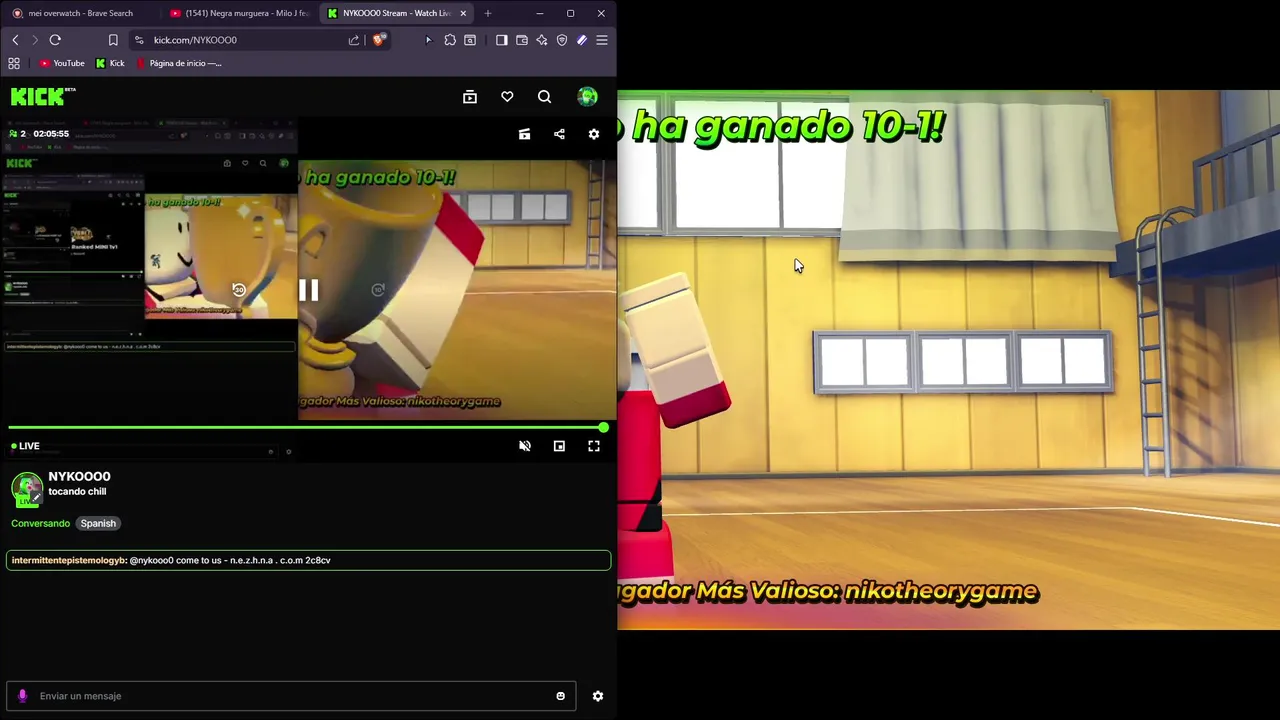Toggle the browser sidebar panel
1280x720 pixels.
tap(502, 40)
